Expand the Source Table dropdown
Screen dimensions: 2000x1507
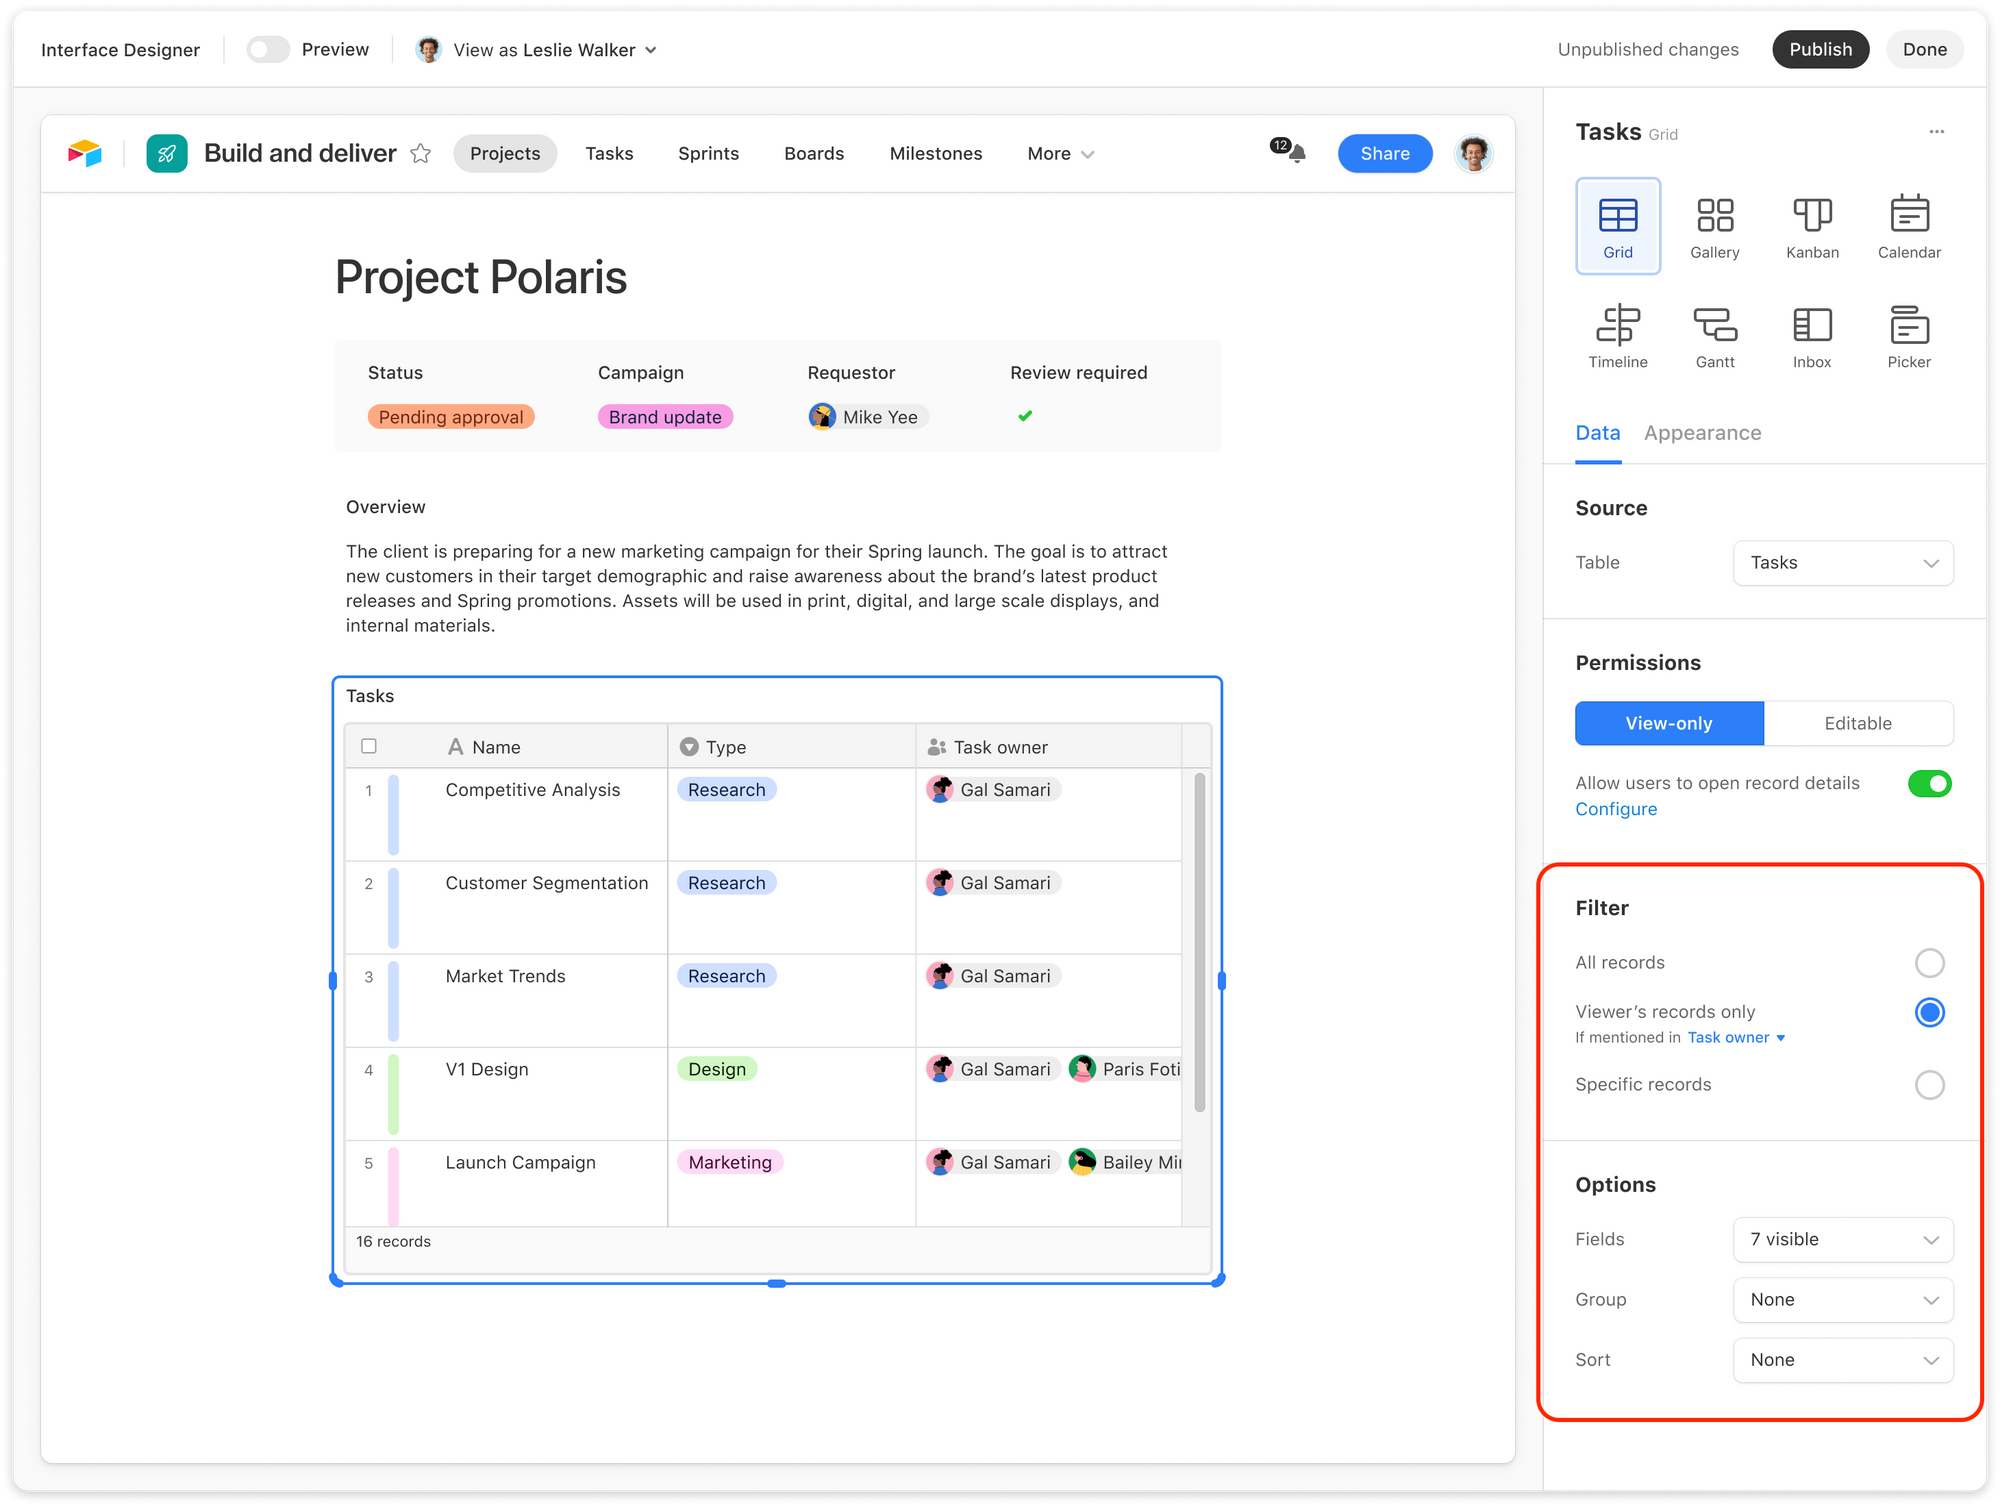(1842, 563)
